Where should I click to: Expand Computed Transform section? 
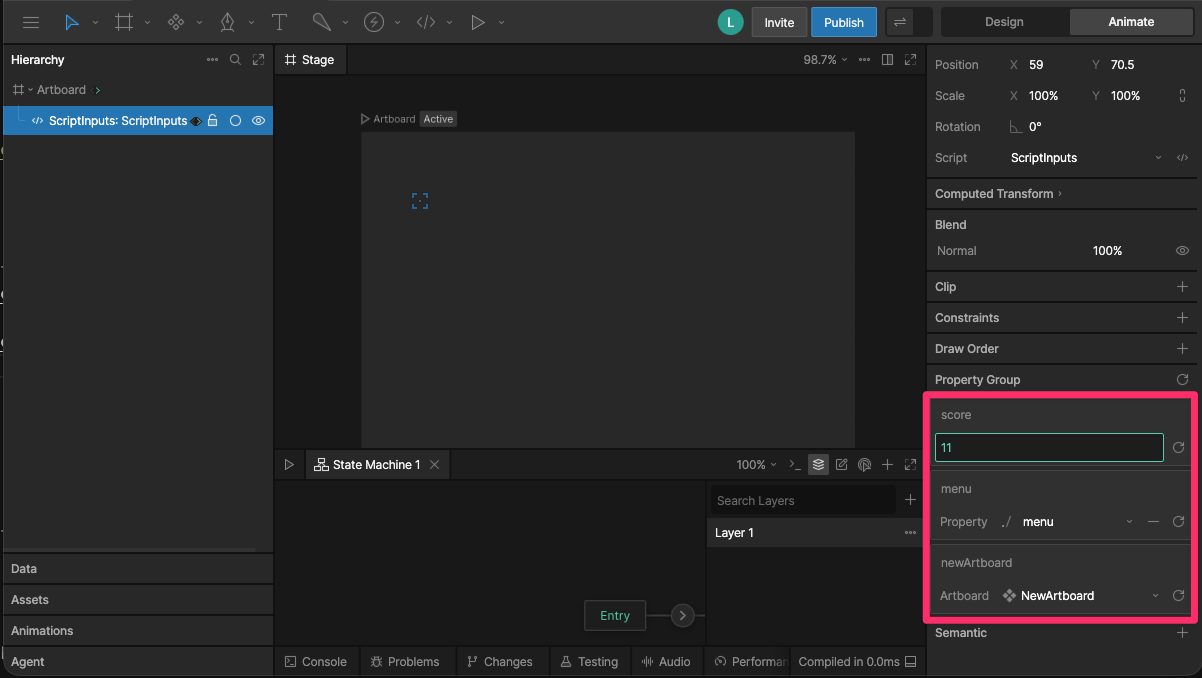pos(999,194)
